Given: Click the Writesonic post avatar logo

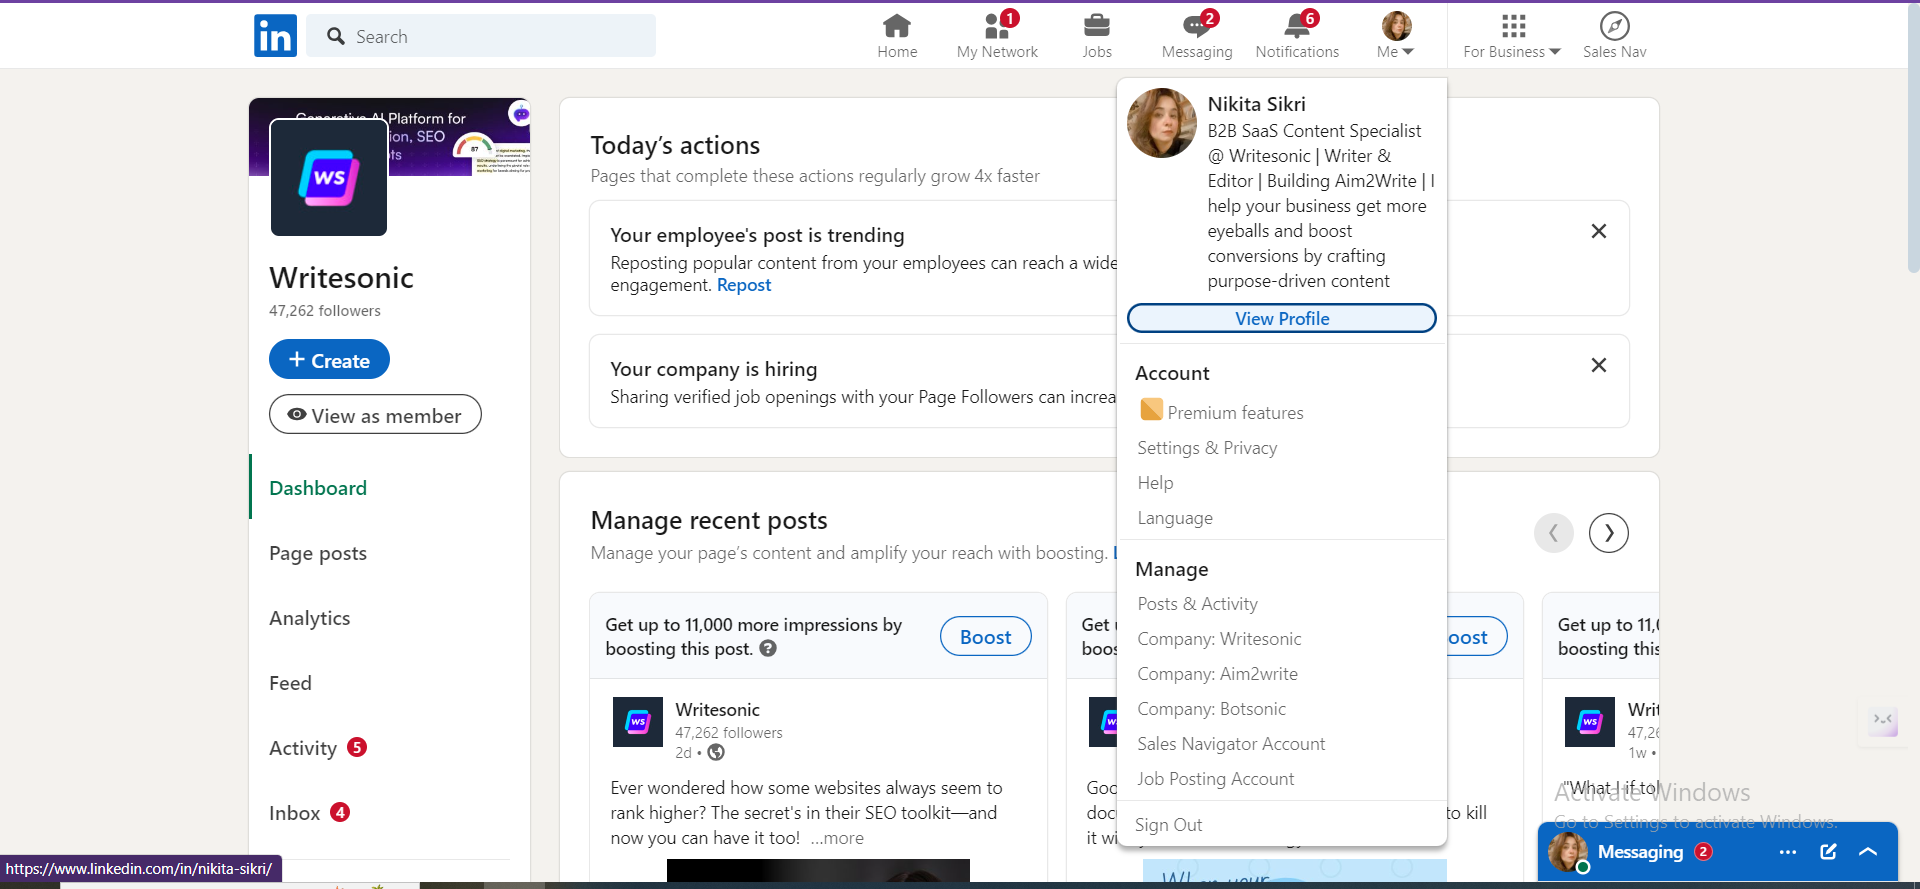Looking at the screenshot, I should point(638,722).
